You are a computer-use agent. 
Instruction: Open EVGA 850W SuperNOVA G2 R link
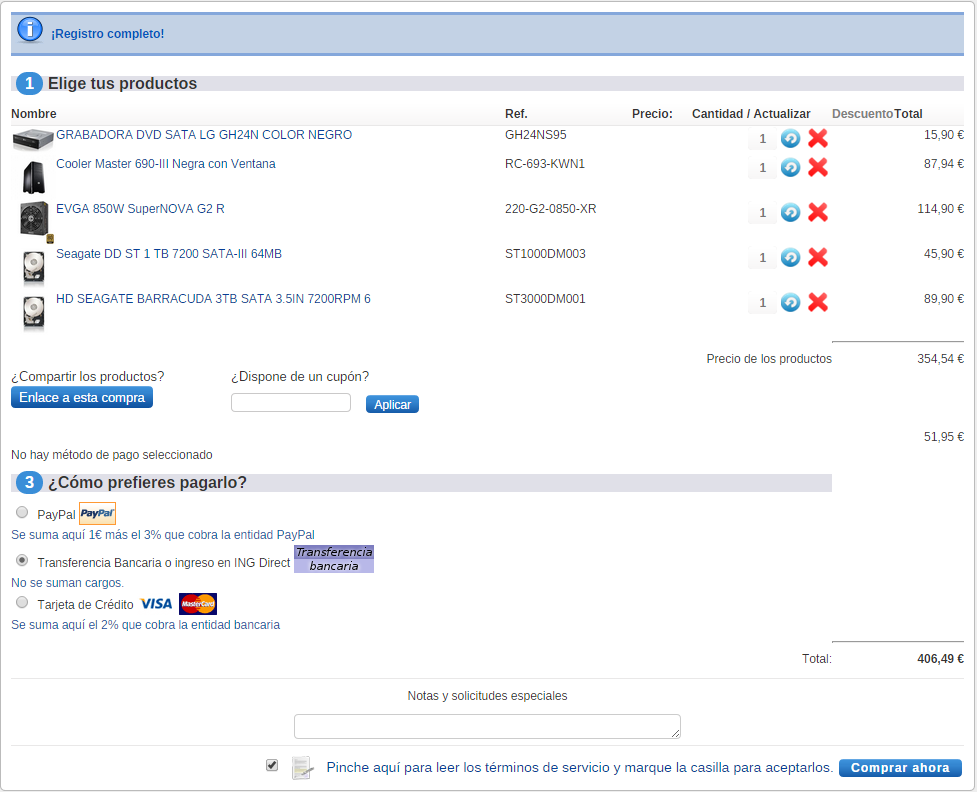click(x=140, y=209)
